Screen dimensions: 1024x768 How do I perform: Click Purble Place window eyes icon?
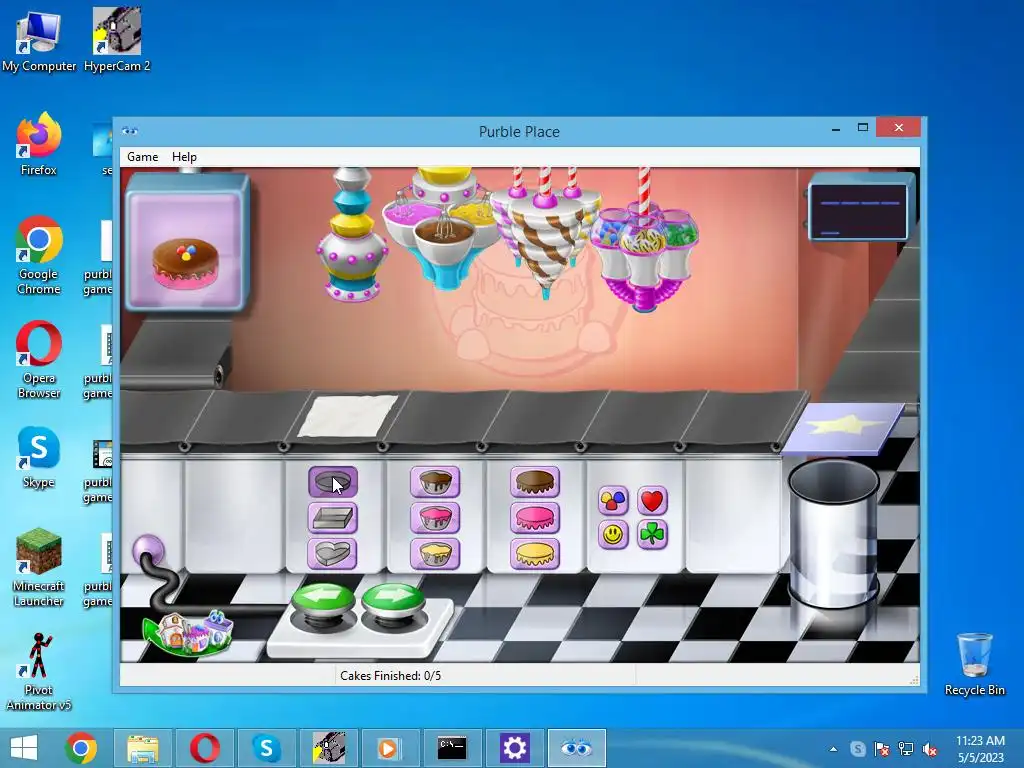[x=130, y=131]
